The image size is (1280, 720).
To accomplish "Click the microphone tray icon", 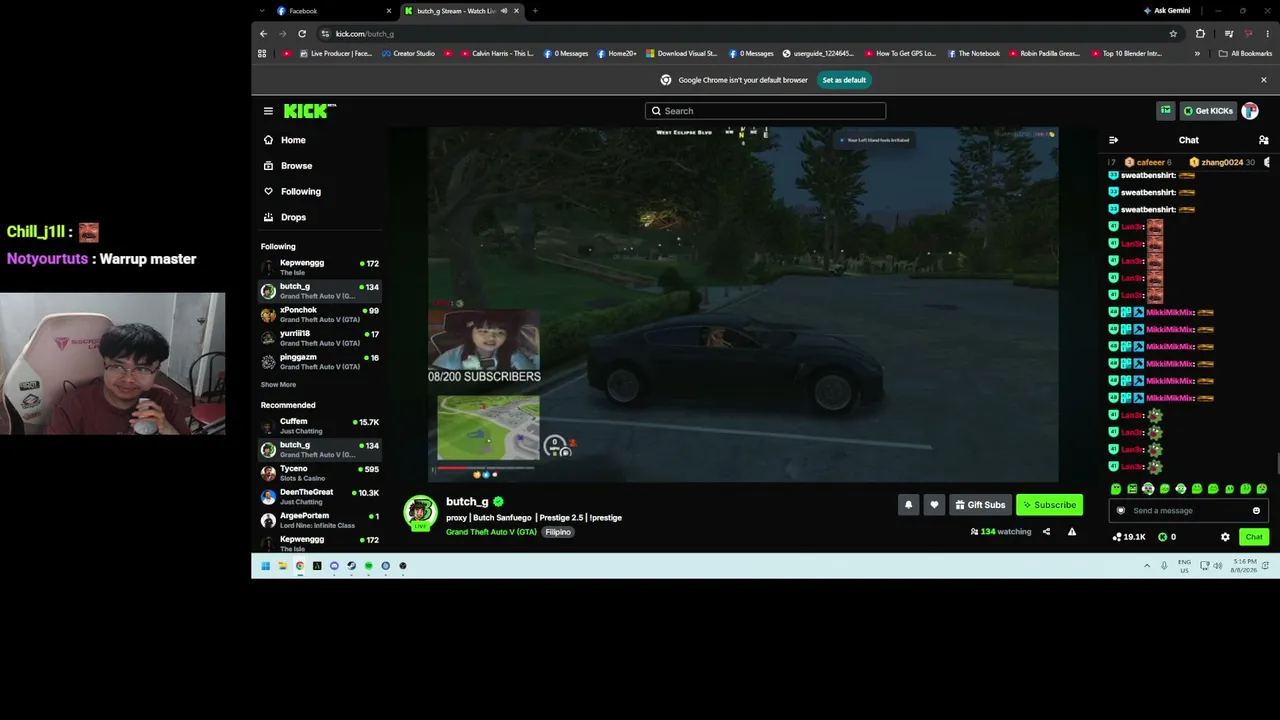I will coord(1164,566).
